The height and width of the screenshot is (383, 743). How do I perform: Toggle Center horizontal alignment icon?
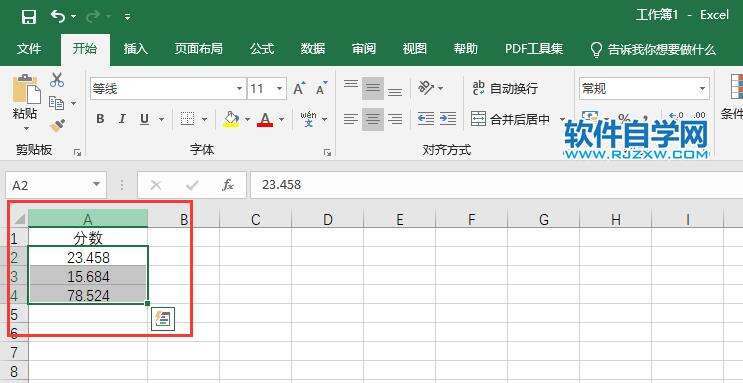pyautogui.click(x=373, y=119)
